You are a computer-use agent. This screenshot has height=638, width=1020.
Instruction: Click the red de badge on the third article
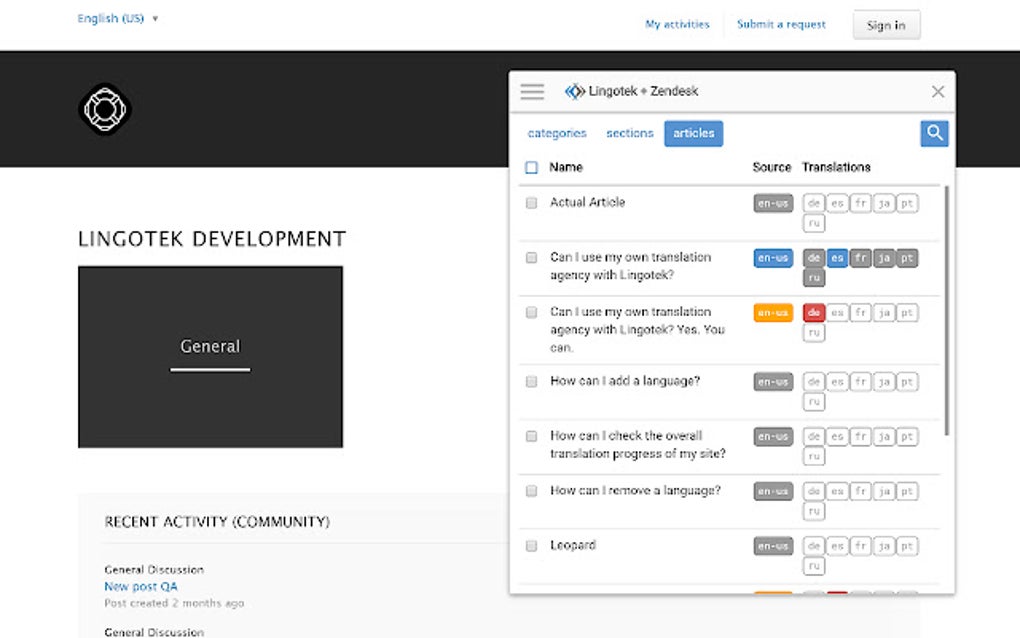(x=813, y=312)
